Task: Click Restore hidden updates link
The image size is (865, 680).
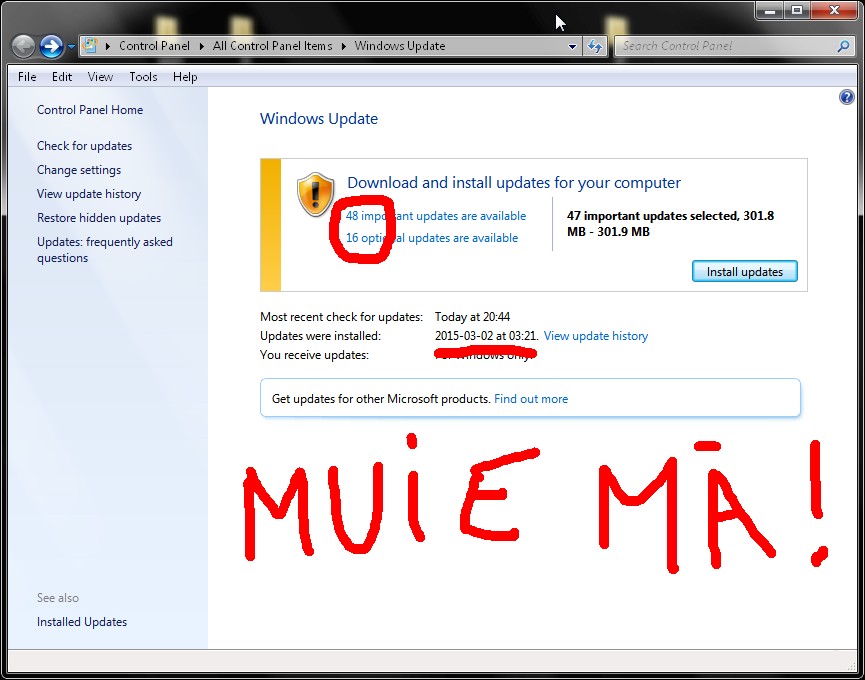Action: (x=99, y=218)
